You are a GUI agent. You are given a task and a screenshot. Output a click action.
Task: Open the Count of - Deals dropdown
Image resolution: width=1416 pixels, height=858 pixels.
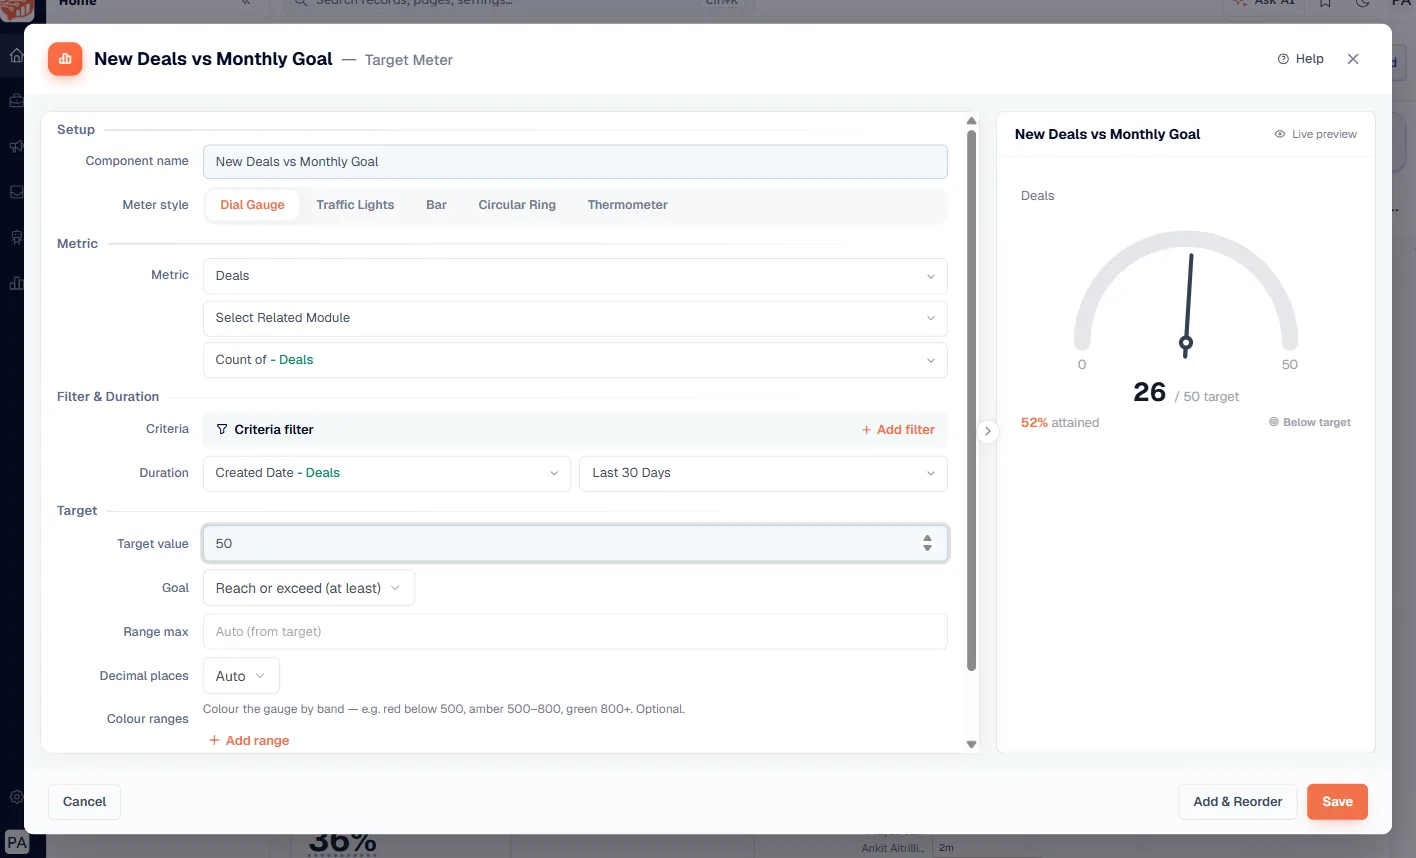point(575,360)
